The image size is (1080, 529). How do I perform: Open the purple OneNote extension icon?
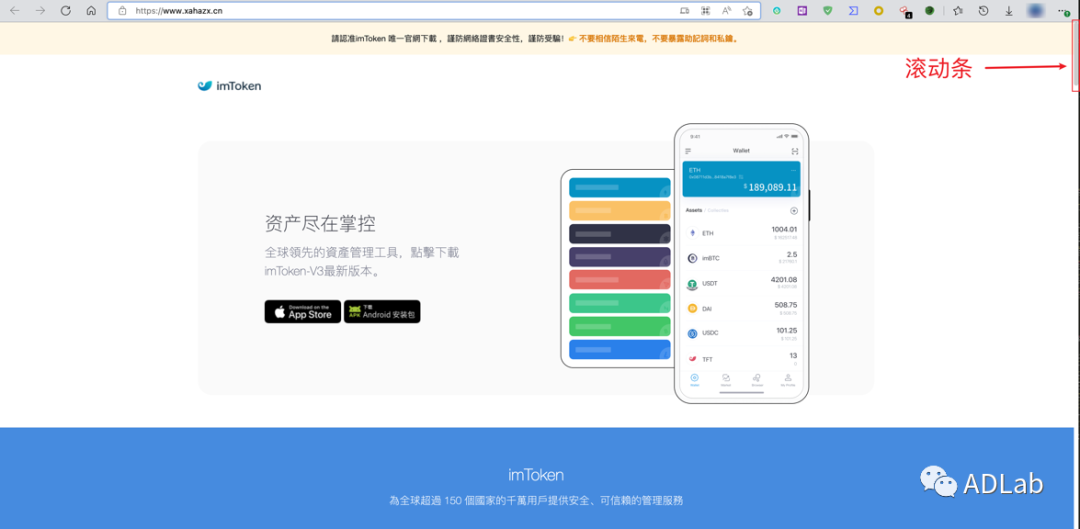[801, 11]
